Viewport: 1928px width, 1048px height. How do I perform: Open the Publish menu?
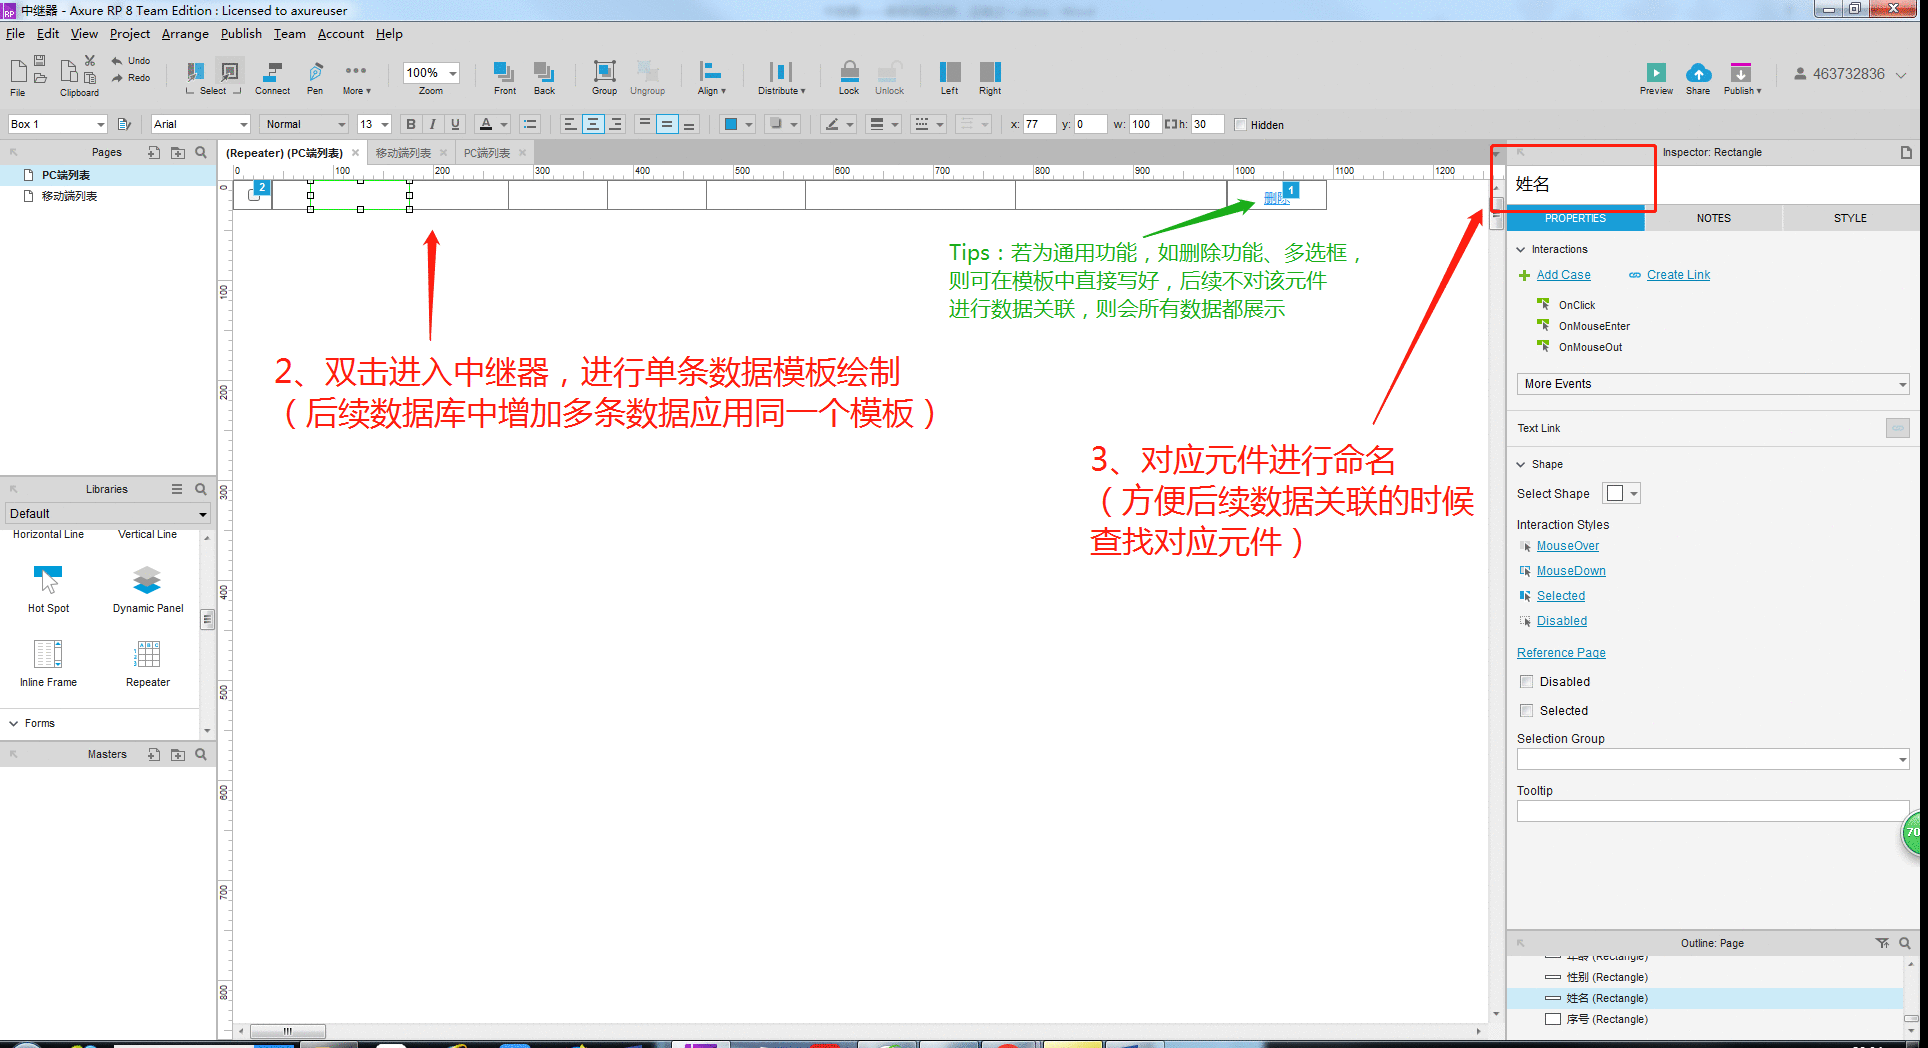[241, 34]
